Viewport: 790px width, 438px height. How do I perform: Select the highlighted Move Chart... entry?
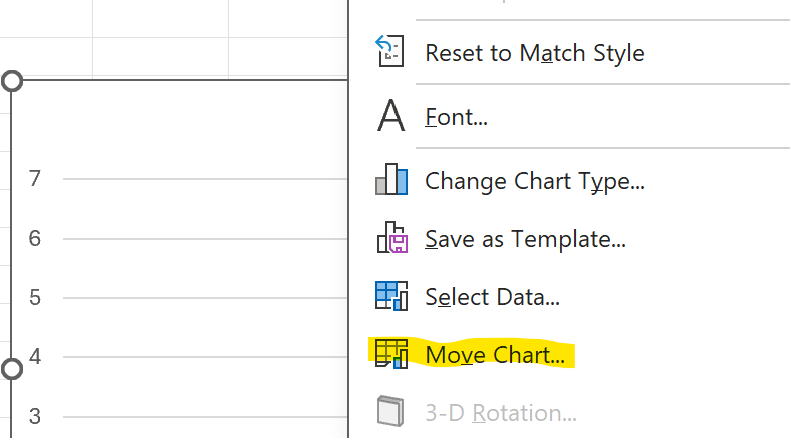pos(495,354)
